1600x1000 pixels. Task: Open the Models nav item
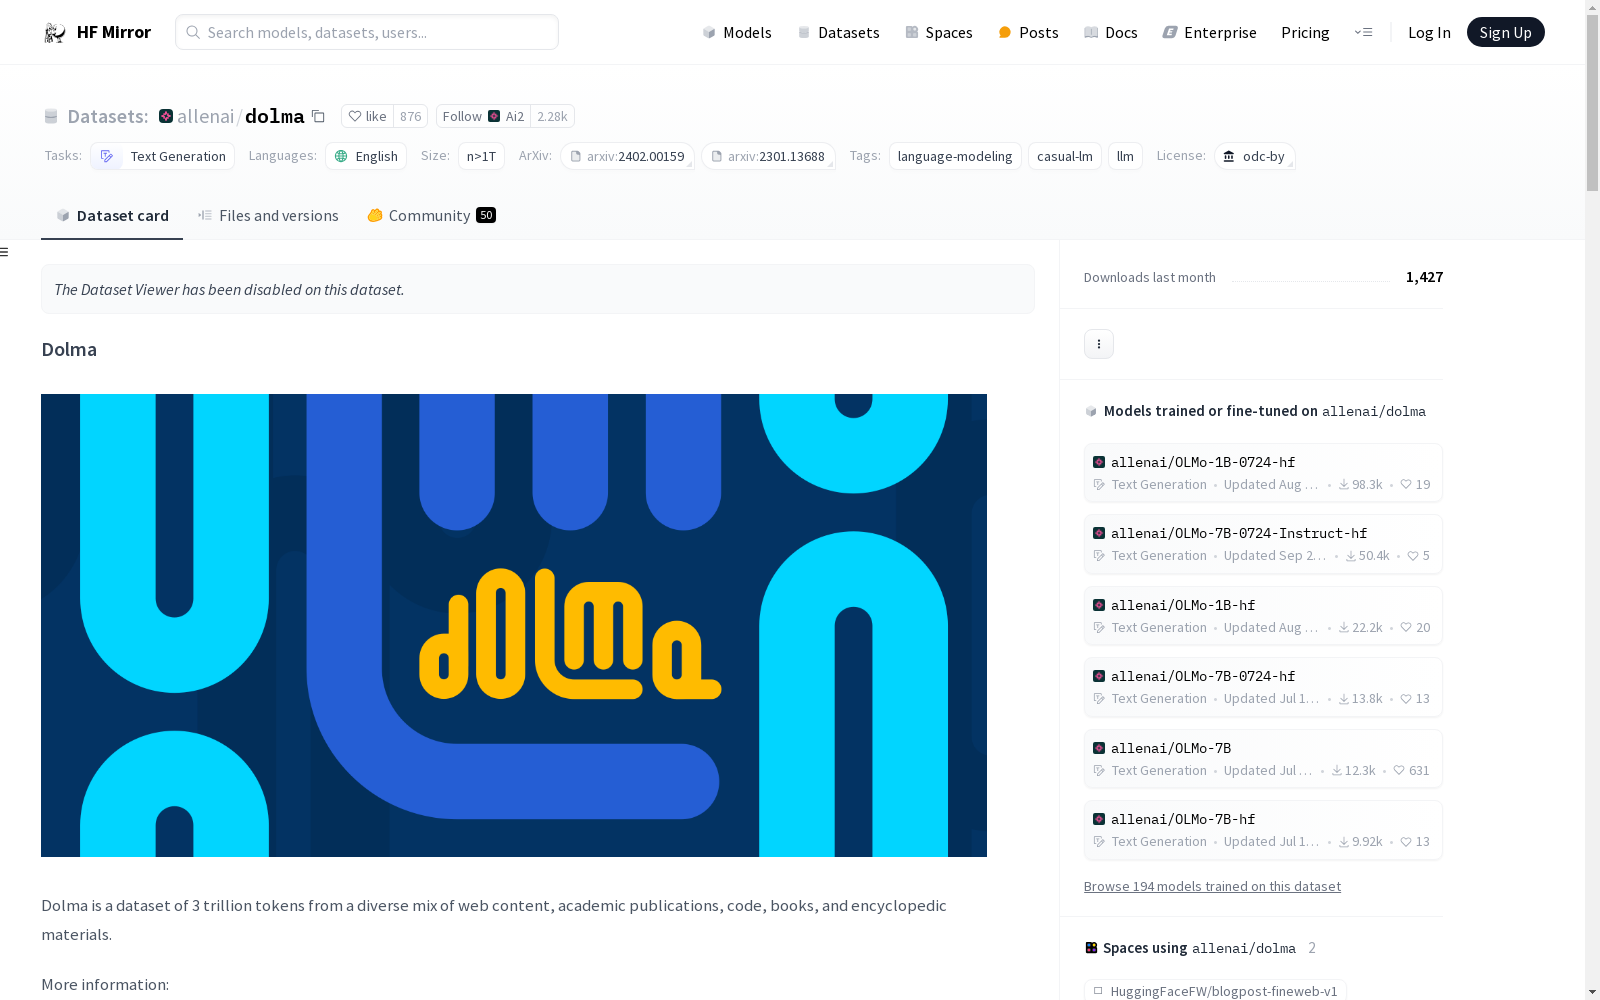click(737, 33)
